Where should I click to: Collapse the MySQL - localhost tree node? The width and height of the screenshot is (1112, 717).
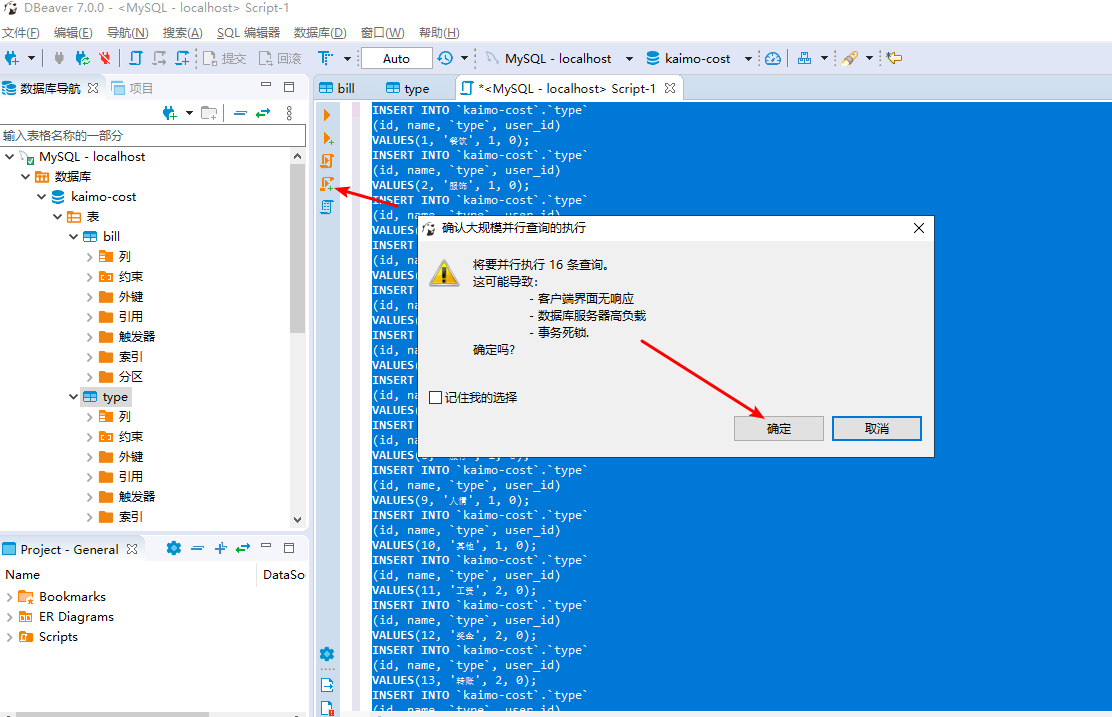coord(9,157)
